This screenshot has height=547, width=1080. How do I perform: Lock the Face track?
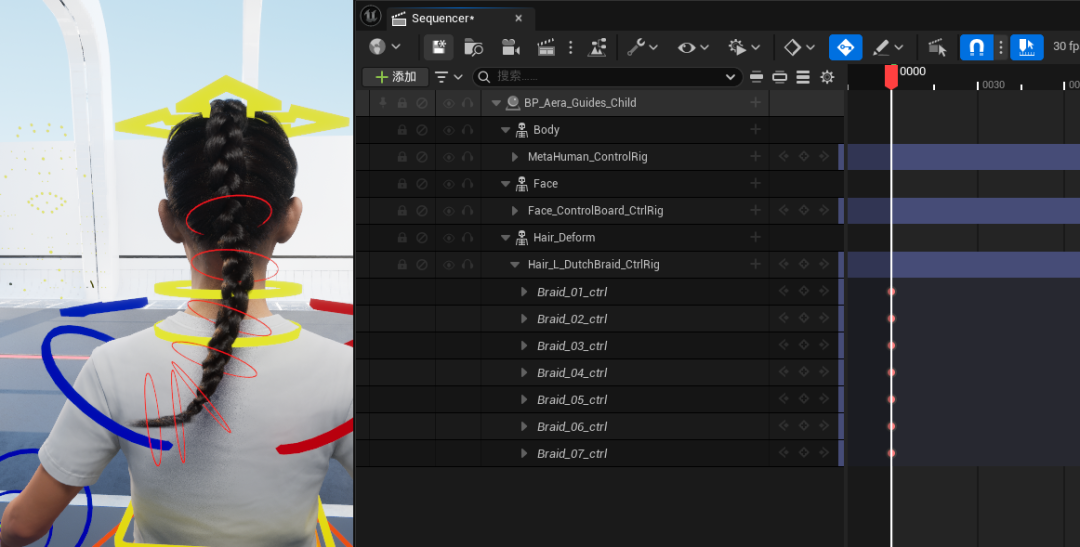tap(402, 184)
